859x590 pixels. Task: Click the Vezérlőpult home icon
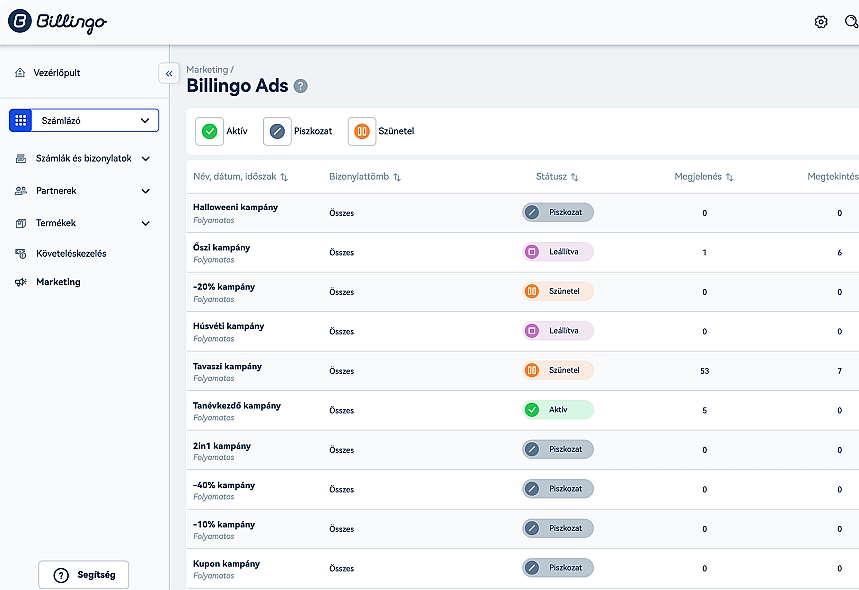20,73
